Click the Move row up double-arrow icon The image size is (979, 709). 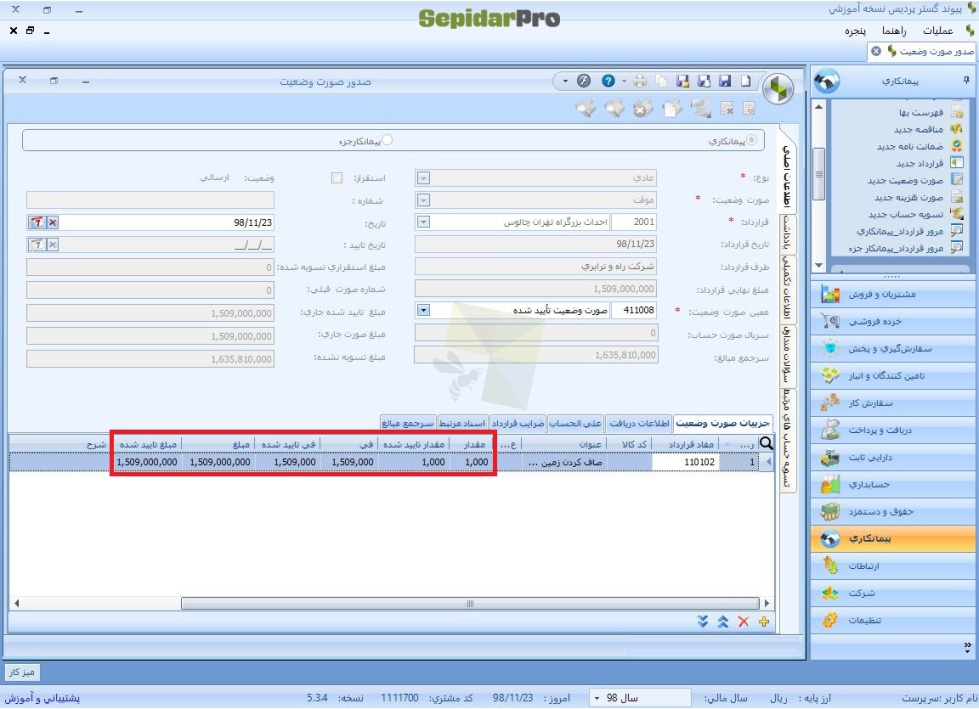723,622
